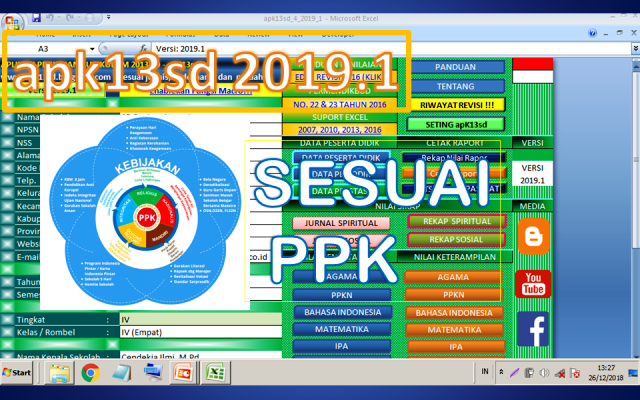Open the JURNAL SPIRITUAL button
Screen dimensions: 640x400
(341, 223)
